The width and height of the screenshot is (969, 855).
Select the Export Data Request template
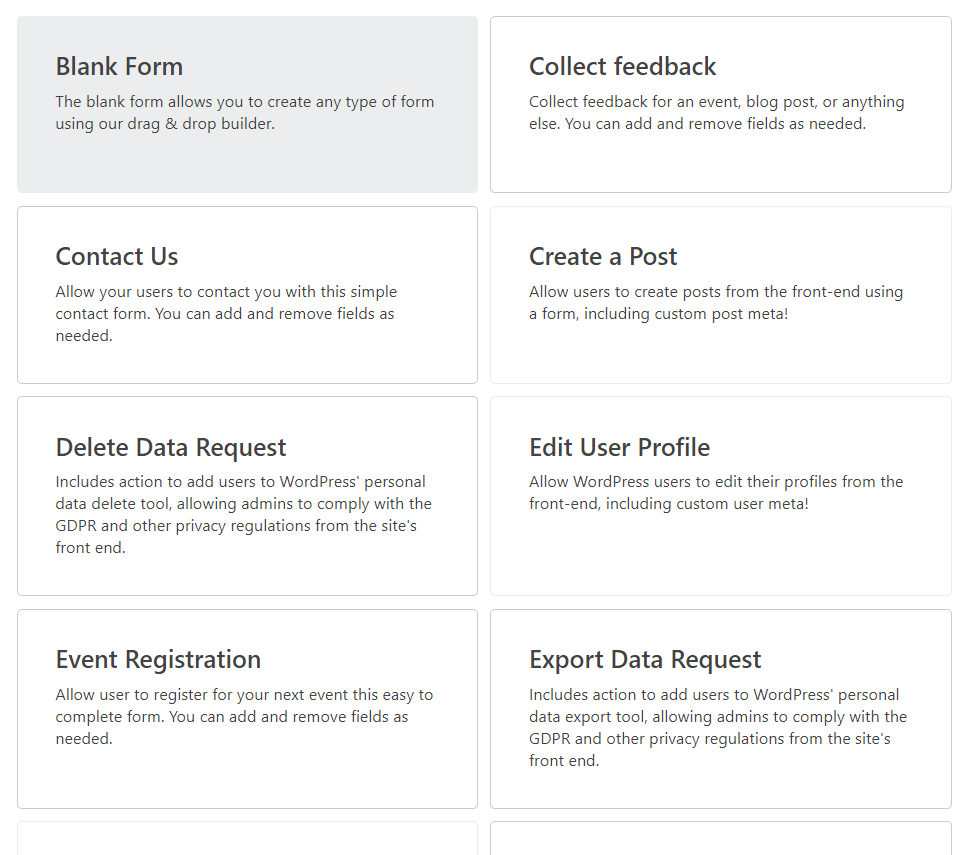coord(721,709)
